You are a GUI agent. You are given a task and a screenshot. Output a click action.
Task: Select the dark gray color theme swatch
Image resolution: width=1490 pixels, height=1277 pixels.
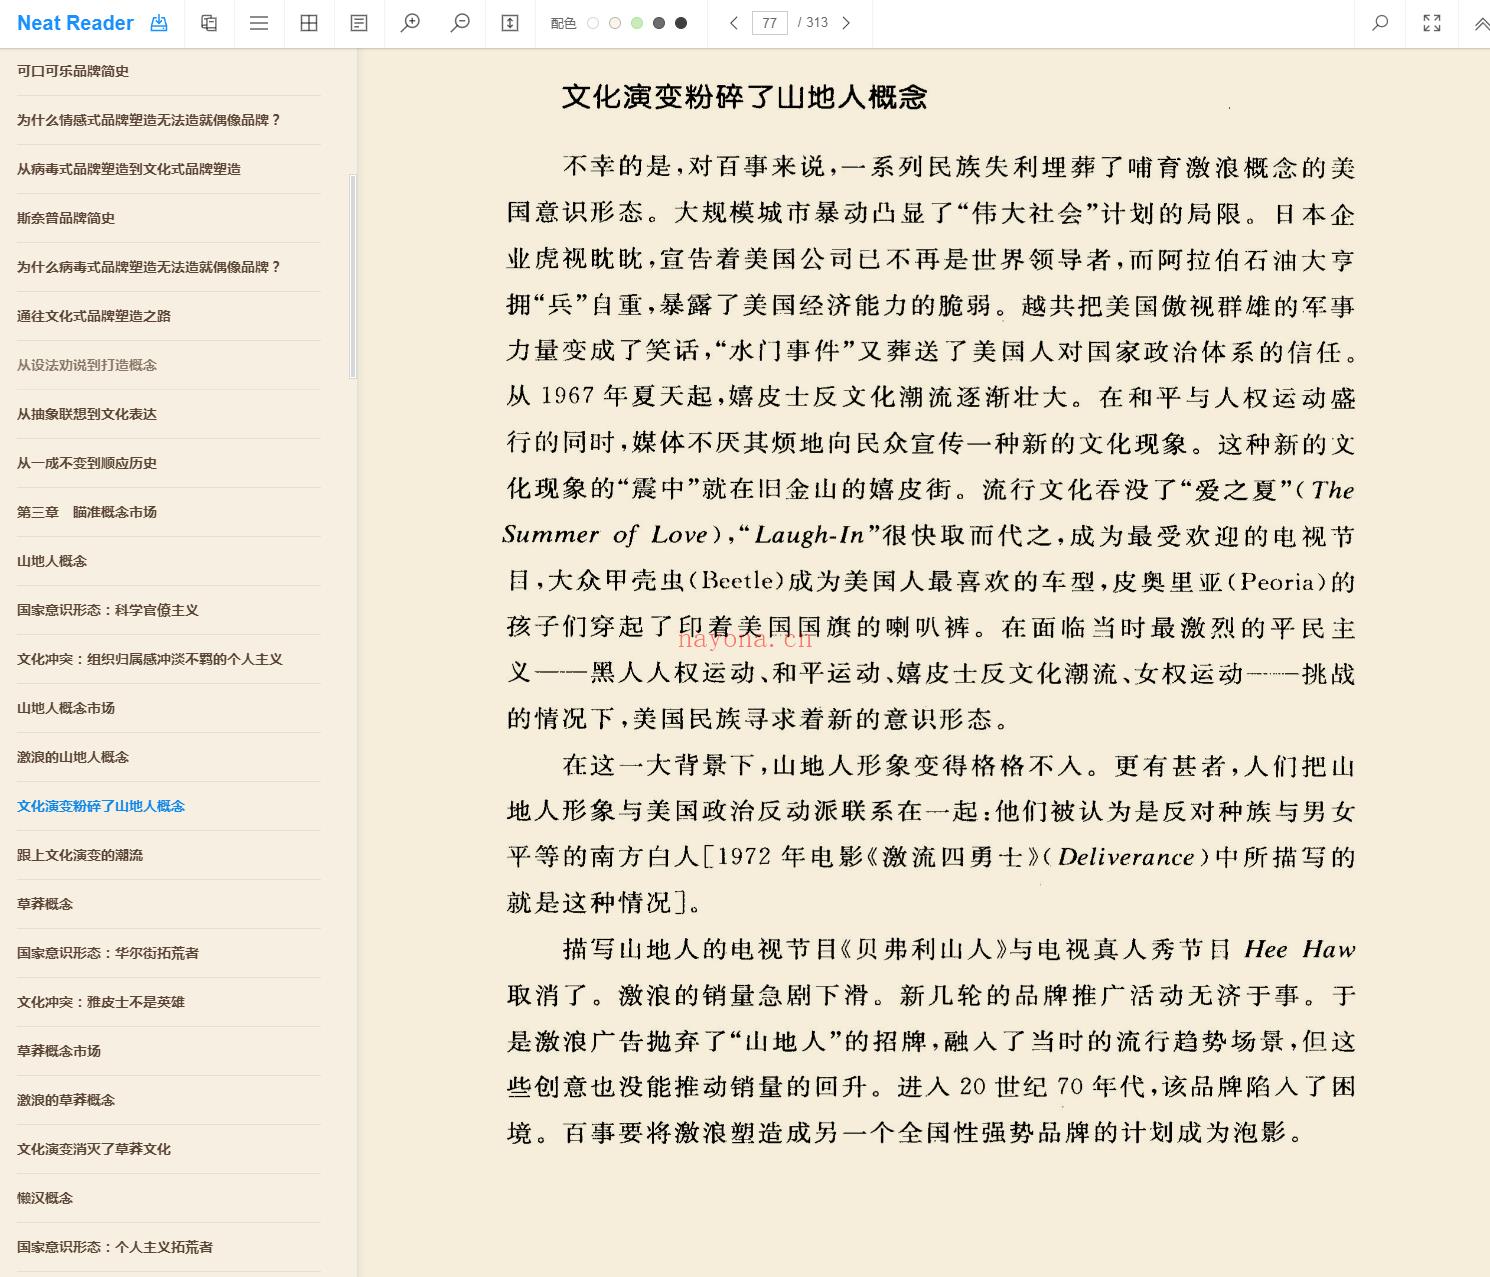(659, 23)
